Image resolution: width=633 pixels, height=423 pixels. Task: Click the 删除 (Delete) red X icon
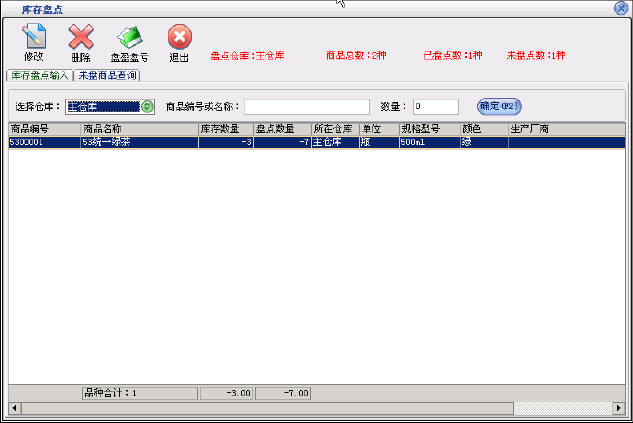click(x=81, y=41)
